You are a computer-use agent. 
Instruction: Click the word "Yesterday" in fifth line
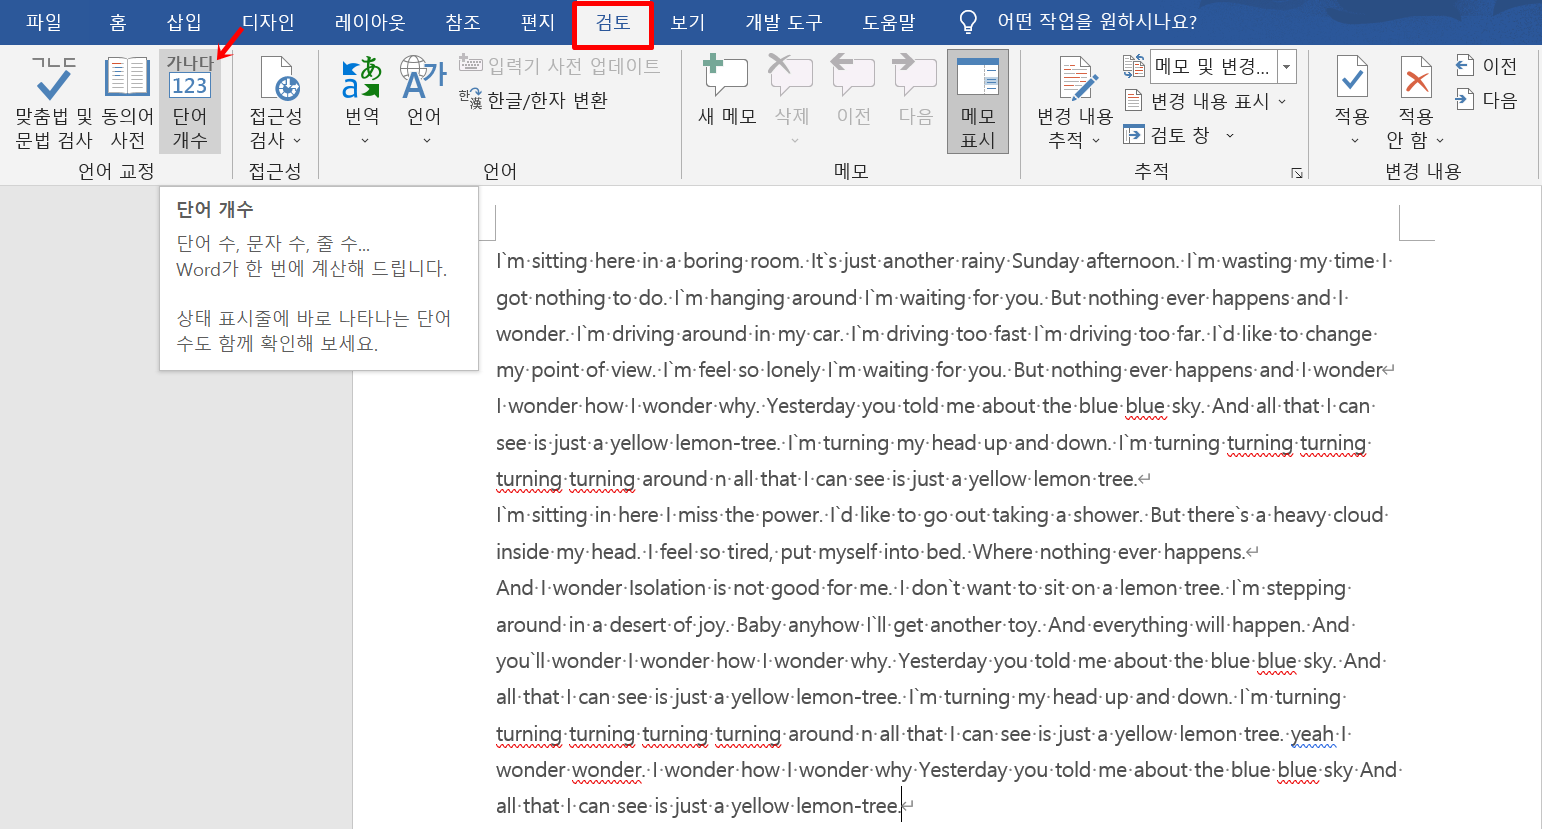point(812,406)
